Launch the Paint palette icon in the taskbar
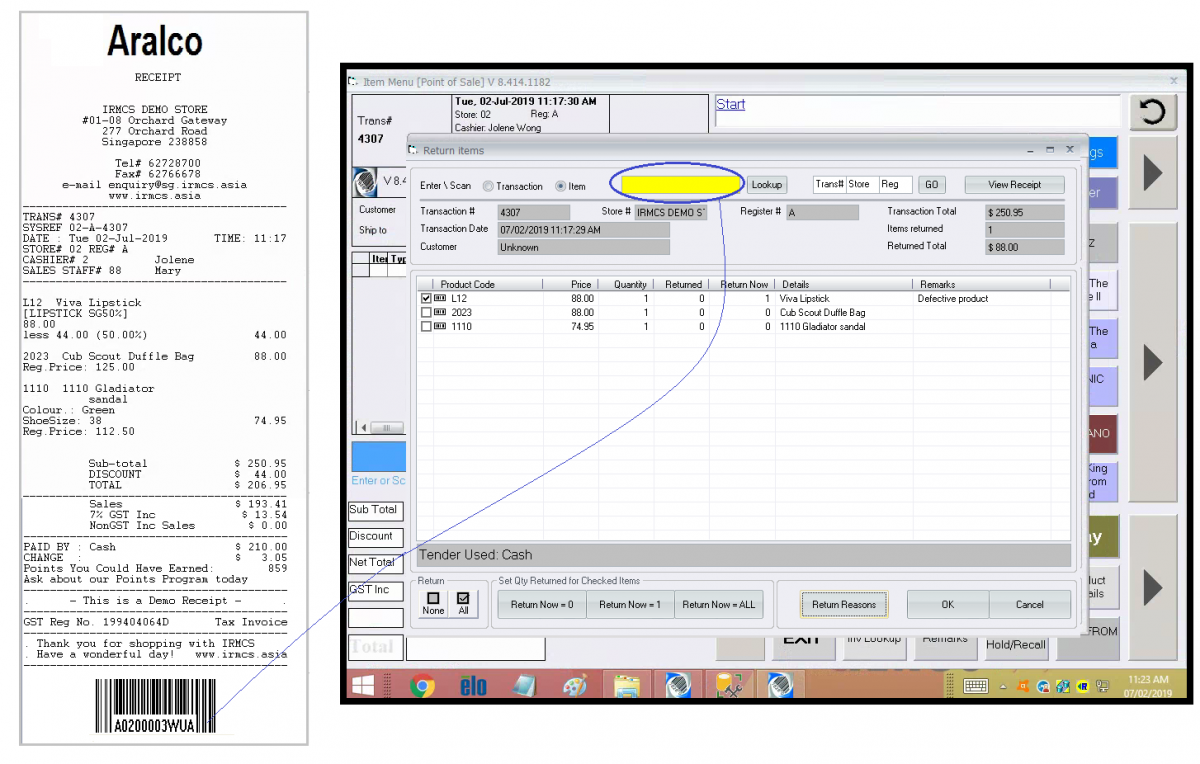The width and height of the screenshot is (1200, 764). [x=576, y=686]
